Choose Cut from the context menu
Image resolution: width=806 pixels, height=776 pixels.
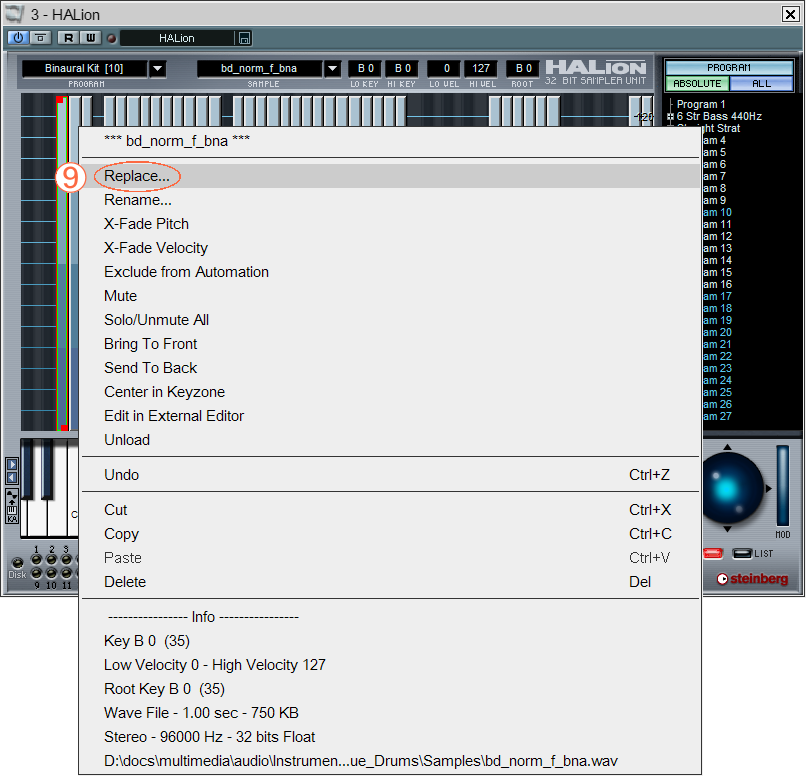(x=390, y=510)
